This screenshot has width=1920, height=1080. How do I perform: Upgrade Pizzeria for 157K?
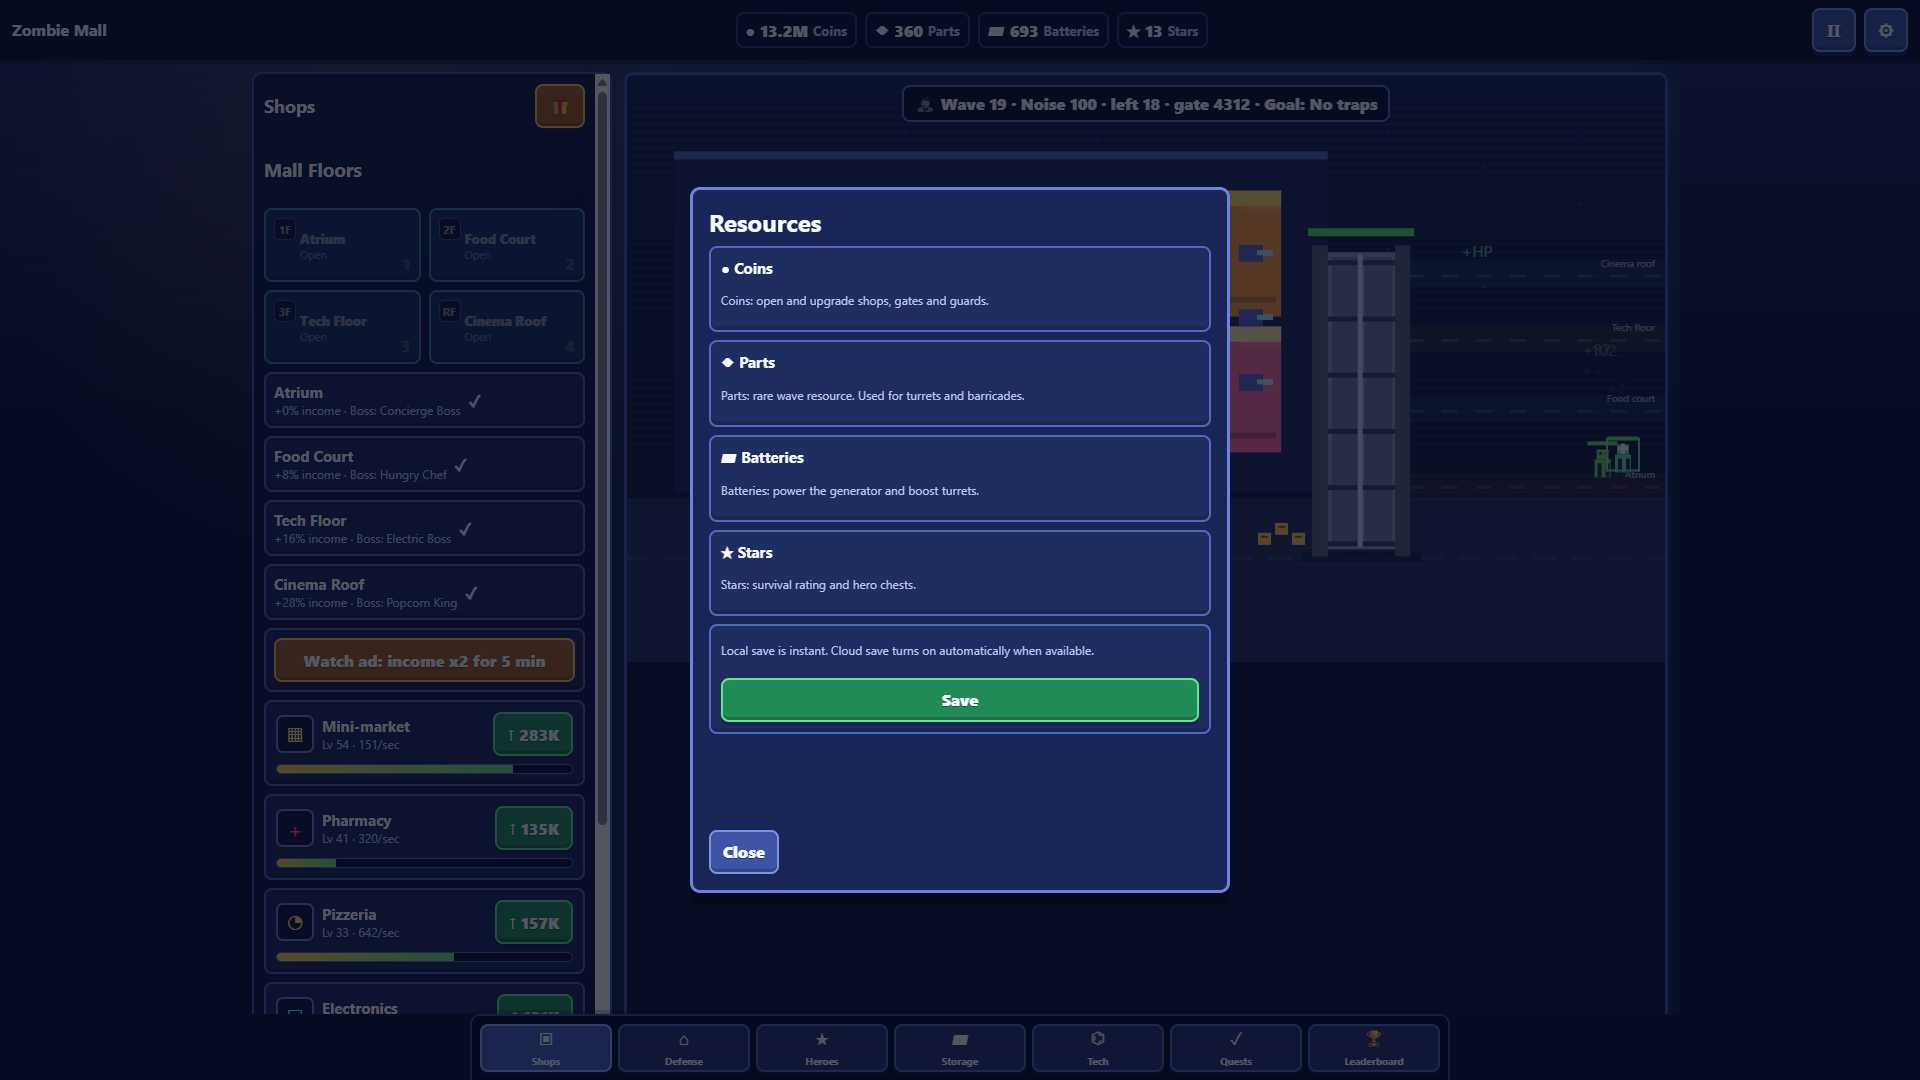tap(534, 922)
